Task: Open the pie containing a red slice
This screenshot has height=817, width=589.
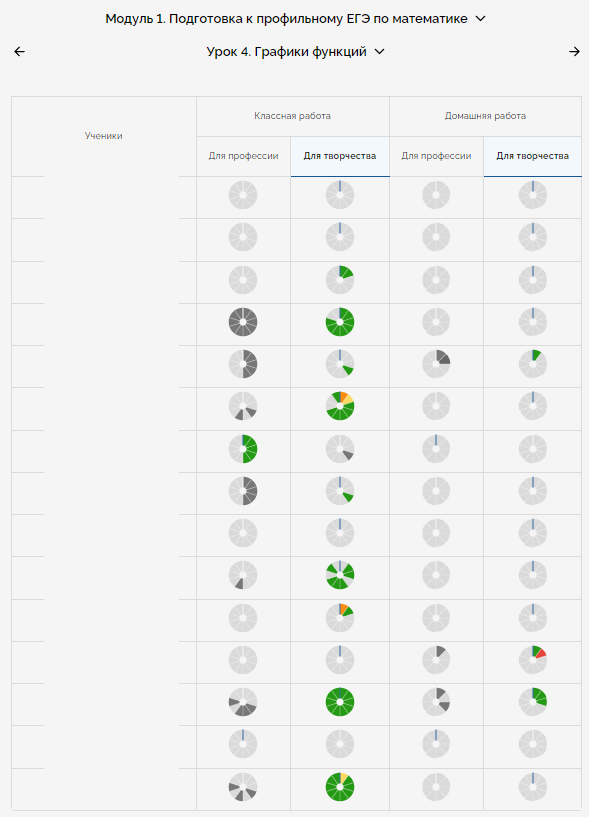Action: [533, 660]
